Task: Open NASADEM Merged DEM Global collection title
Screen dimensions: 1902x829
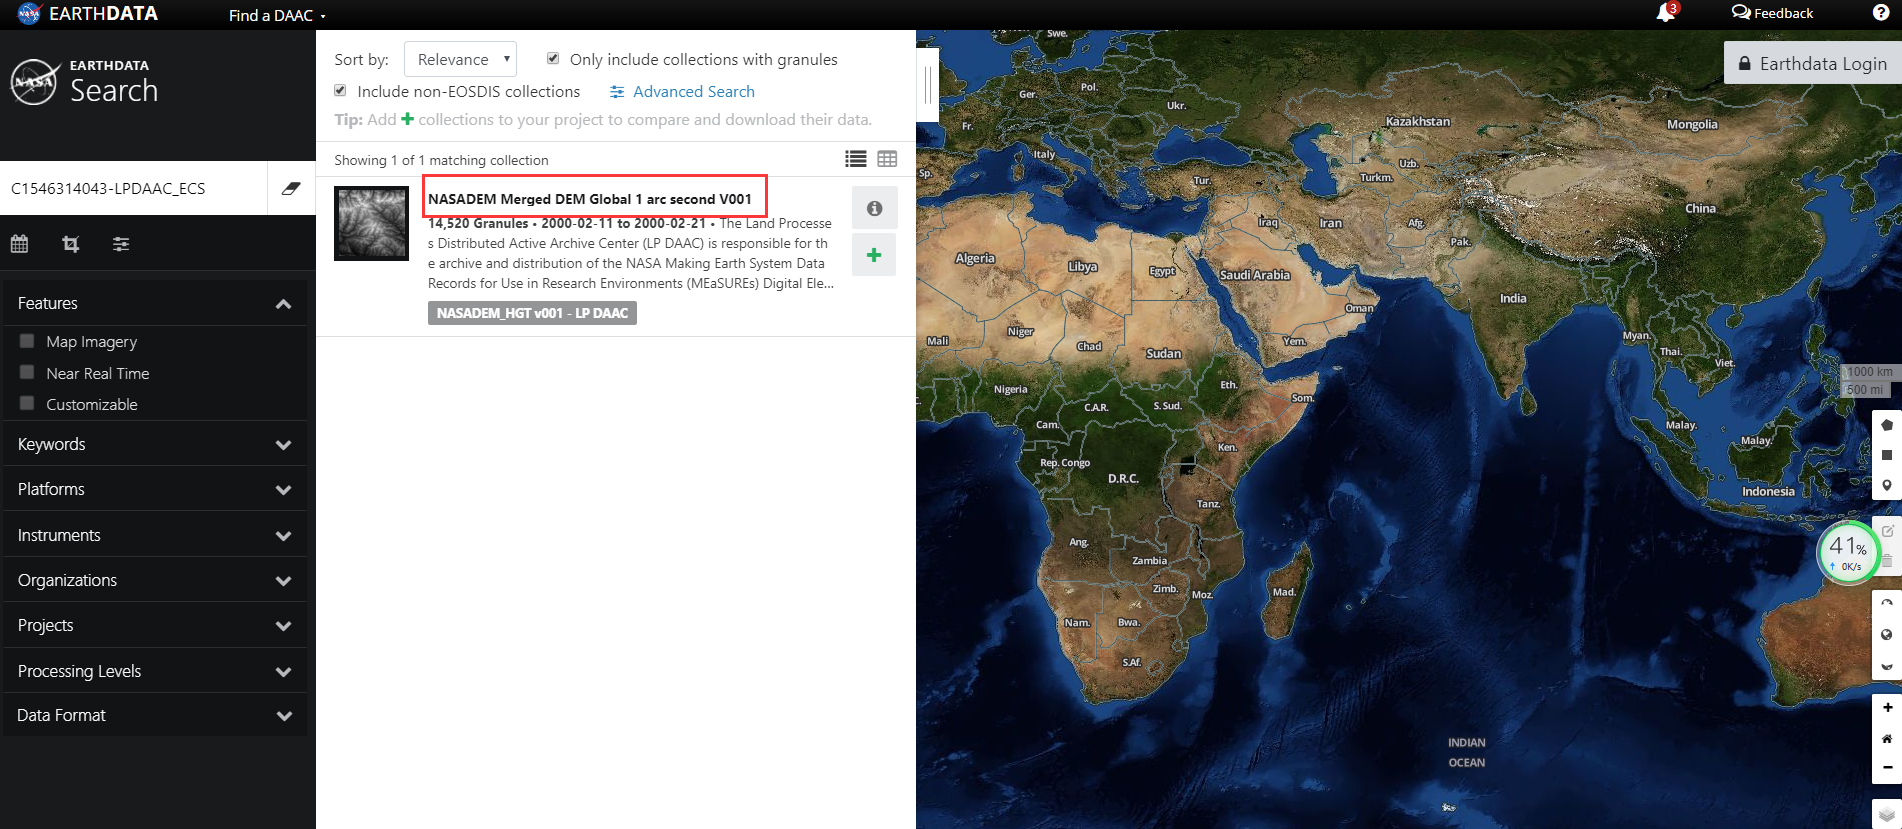Action: coord(589,198)
